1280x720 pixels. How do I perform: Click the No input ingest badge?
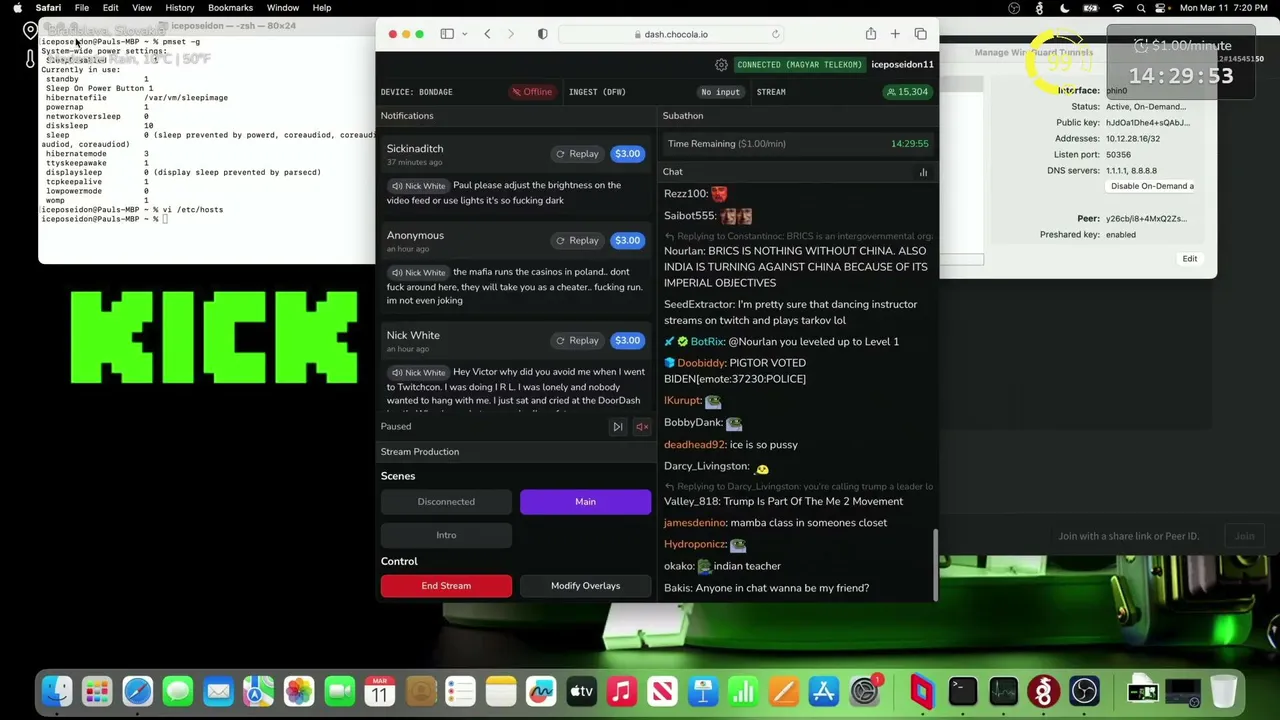click(720, 92)
